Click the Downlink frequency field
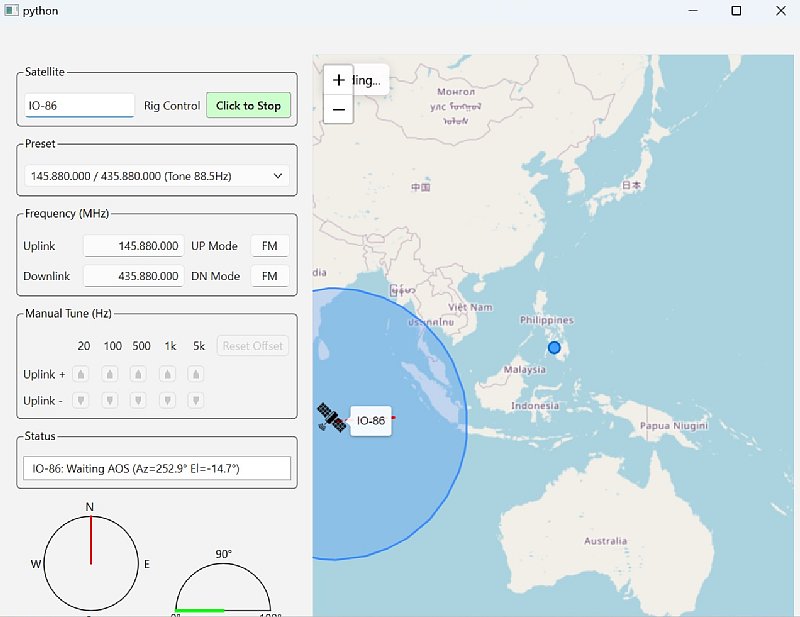Image resolution: width=800 pixels, height=617 pixels. [133, 276]
